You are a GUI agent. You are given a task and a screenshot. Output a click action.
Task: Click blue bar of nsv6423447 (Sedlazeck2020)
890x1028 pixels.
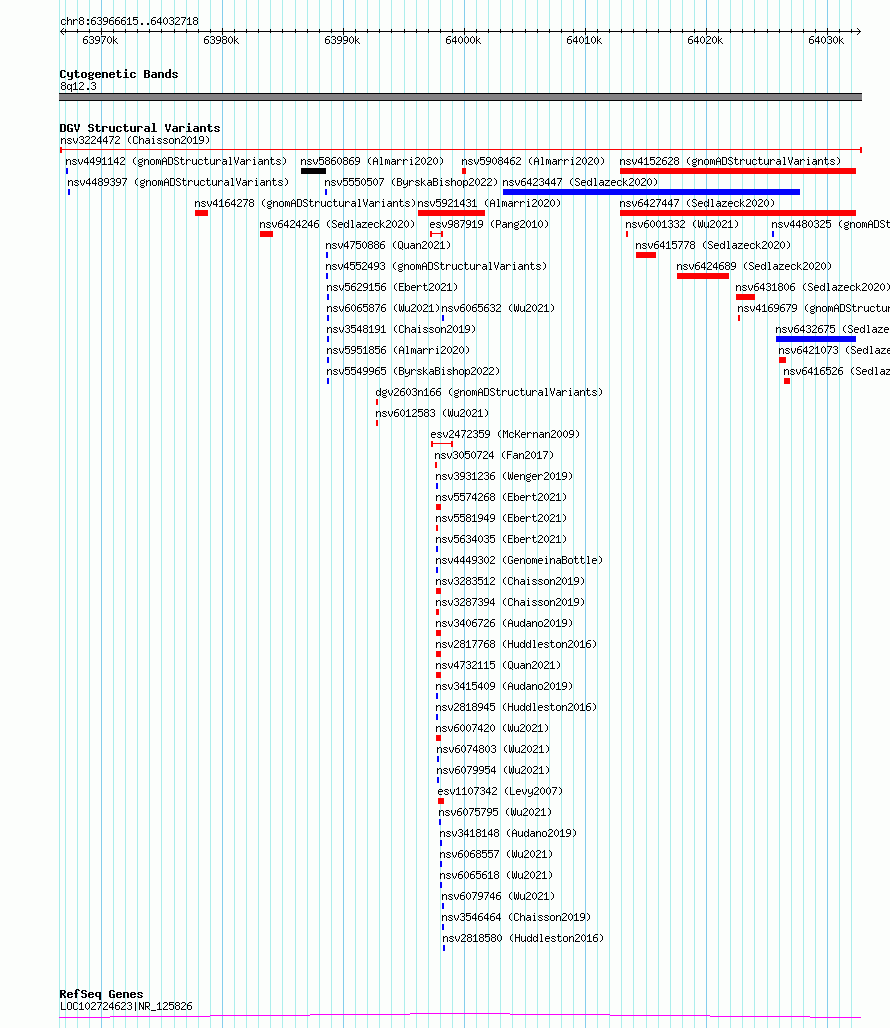[651, 192]
